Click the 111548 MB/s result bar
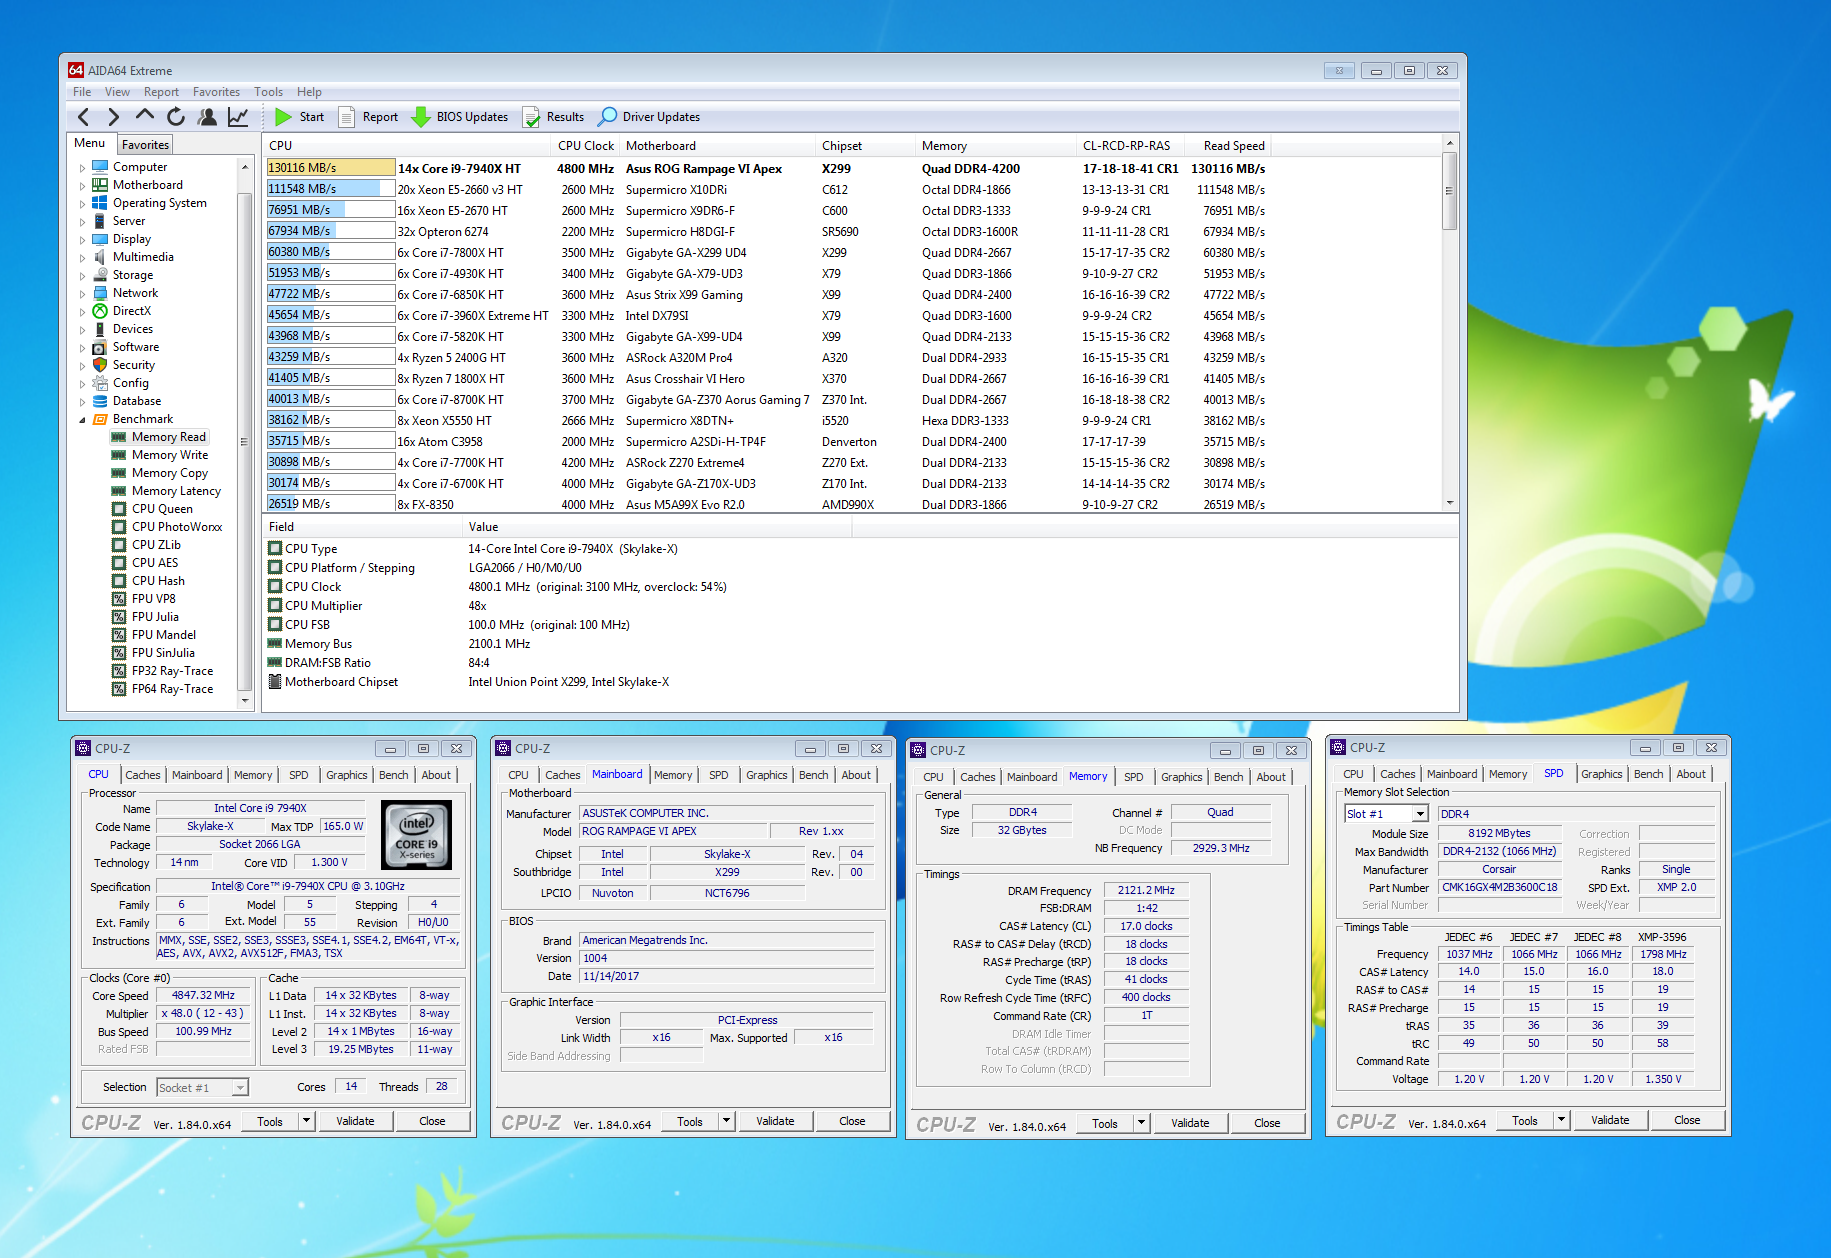 point(331,189)
